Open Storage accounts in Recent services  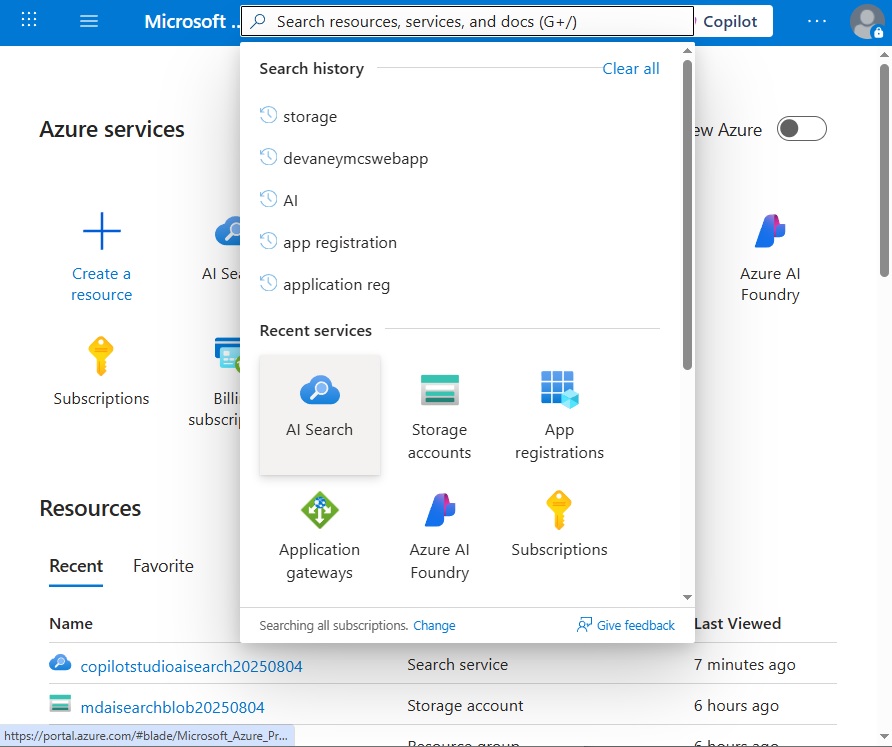coord(439,417)
